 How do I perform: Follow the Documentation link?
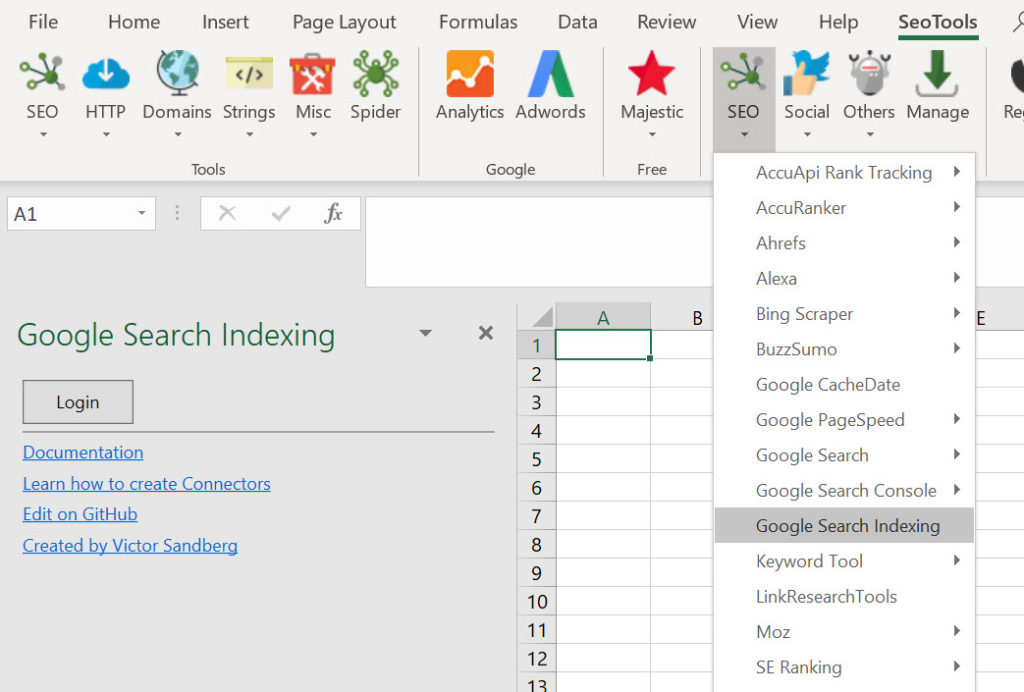pos(82,452)
